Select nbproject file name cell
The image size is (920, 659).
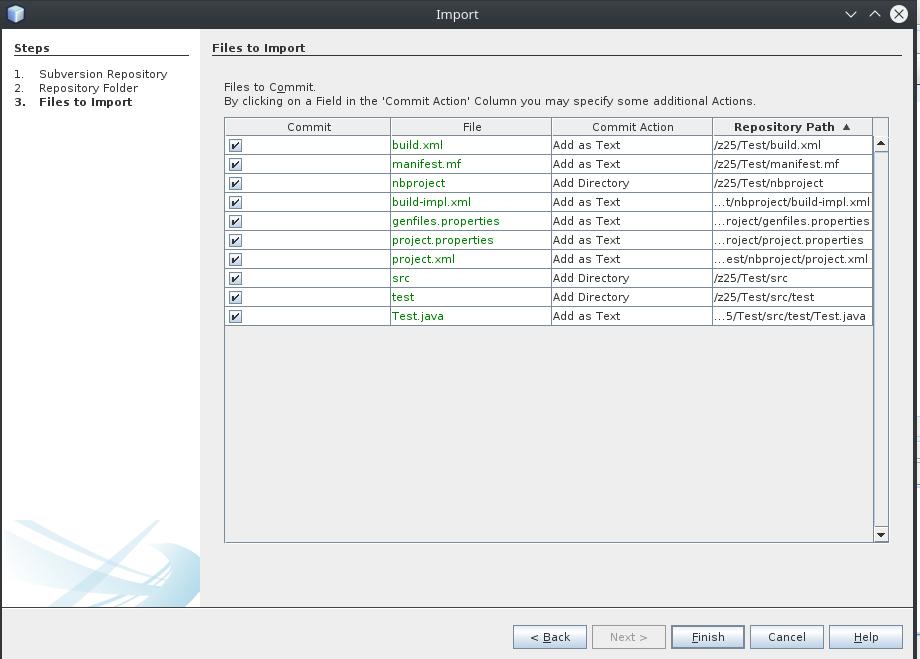pos(471,183)
